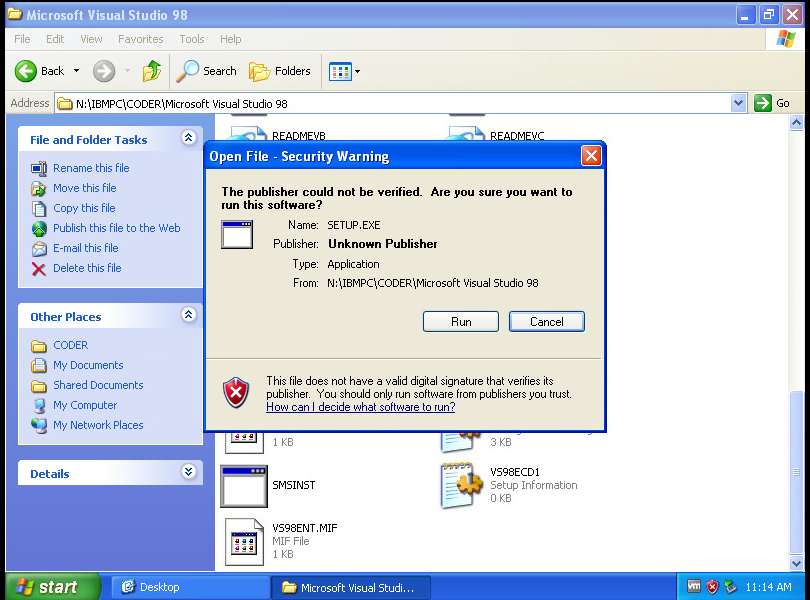The width and height of the screenshot is (810, 600).
Task: Click scrollbar down arrow in file list
Action: pyautogui.click(x=797, y=562)
